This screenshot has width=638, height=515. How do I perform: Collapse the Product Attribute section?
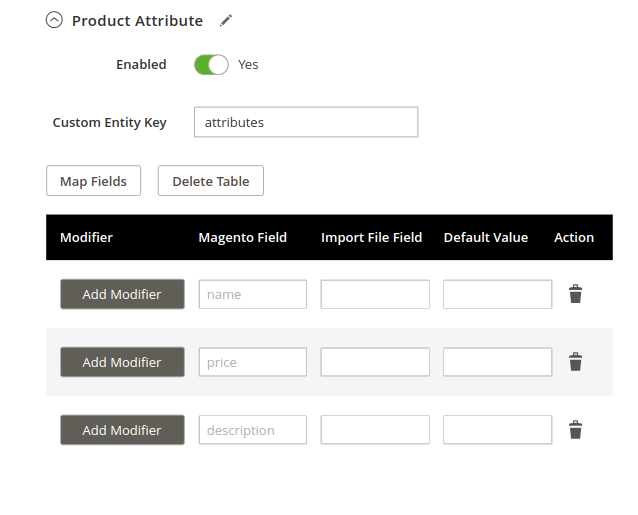(54, 20)
